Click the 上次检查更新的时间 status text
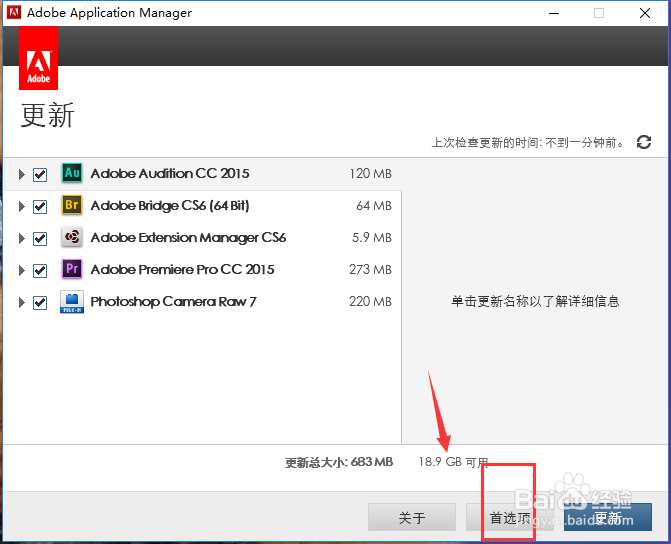Viewport: 671px width, 544px height. (528, 143)
